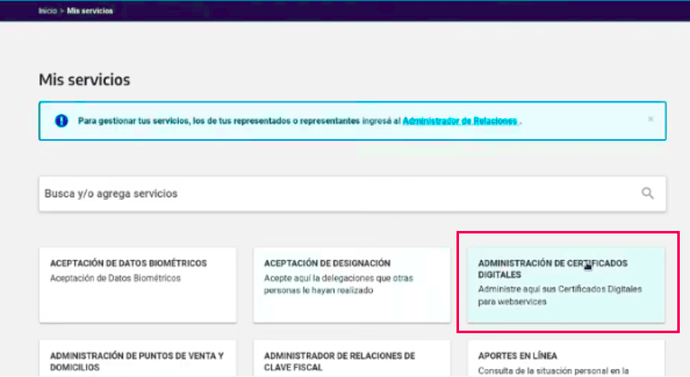Click the blue info exclamation icon

tap(61, 121)
